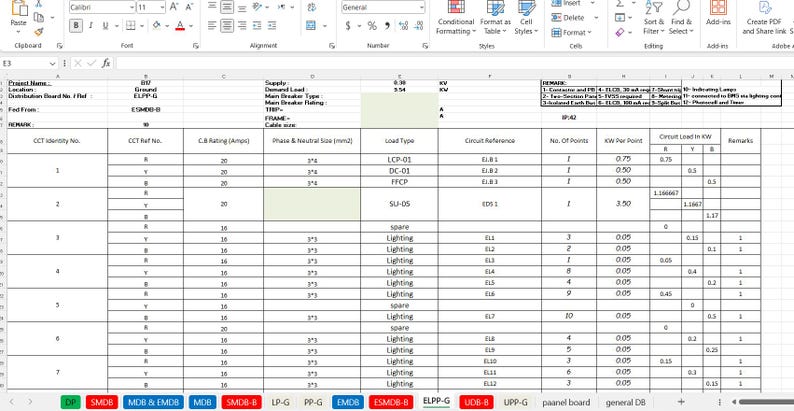Decrease font size with smaller A icon
Viewport: 794px width, 411px height.
coord(189,7)
